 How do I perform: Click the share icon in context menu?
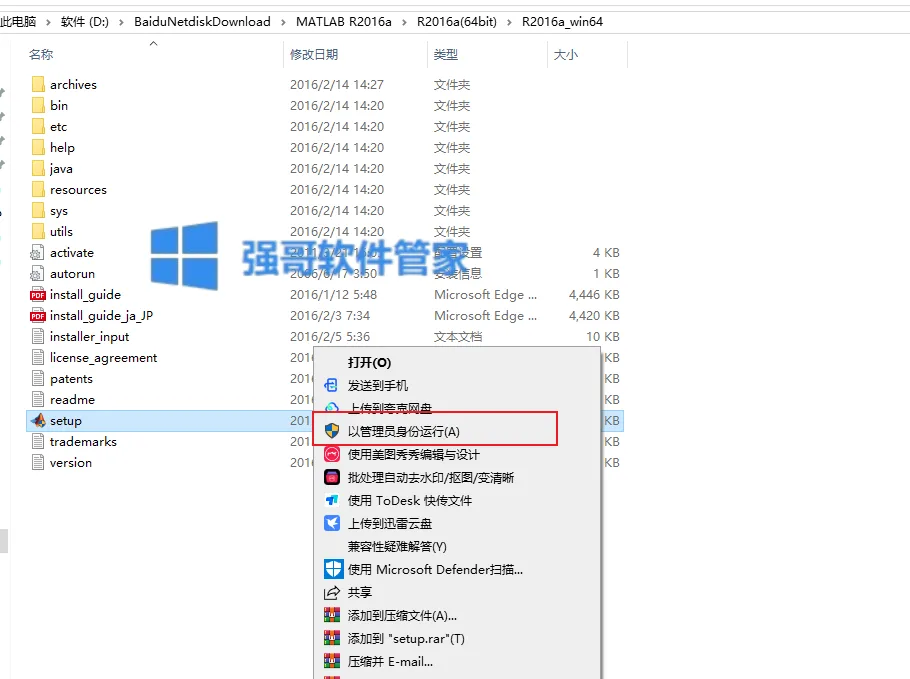click(x=331, y=593)
